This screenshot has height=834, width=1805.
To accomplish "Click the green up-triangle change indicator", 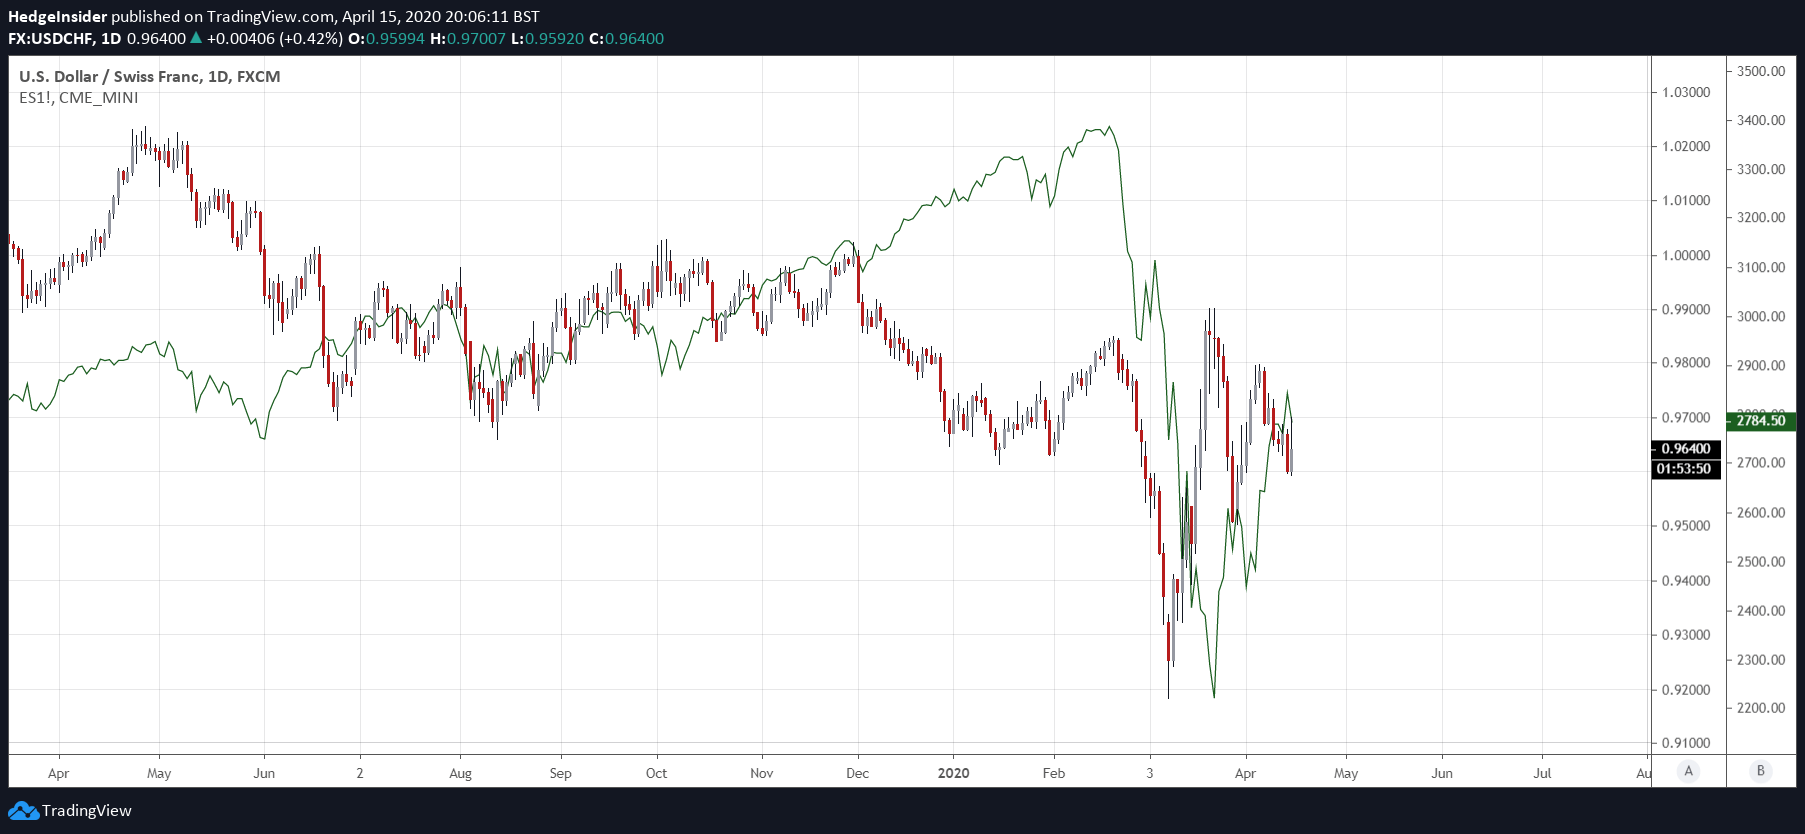I will [x=196, y=39].
